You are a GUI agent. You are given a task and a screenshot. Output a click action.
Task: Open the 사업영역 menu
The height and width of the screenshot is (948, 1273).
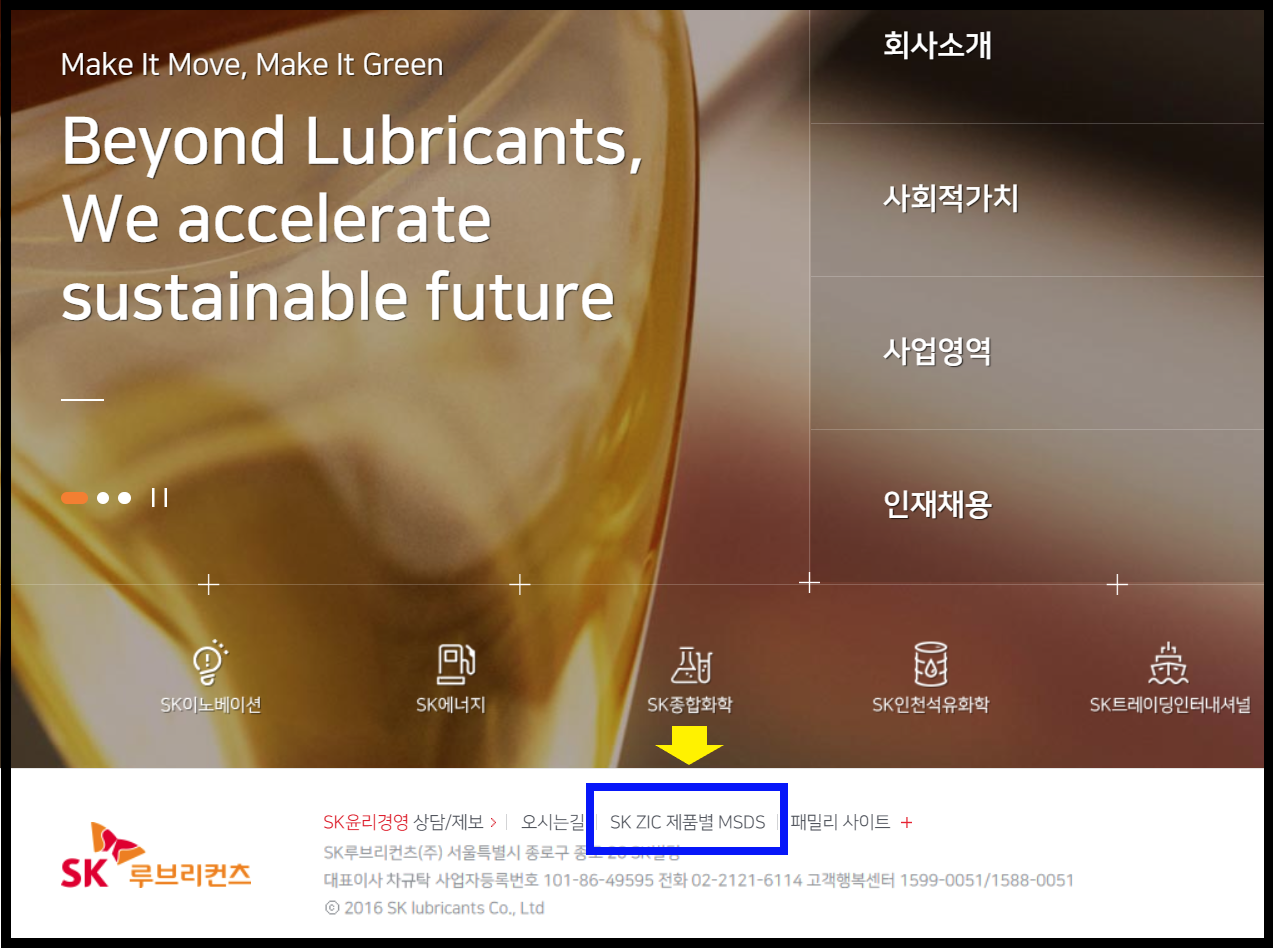pyautogui.click(x=937, y=352)
